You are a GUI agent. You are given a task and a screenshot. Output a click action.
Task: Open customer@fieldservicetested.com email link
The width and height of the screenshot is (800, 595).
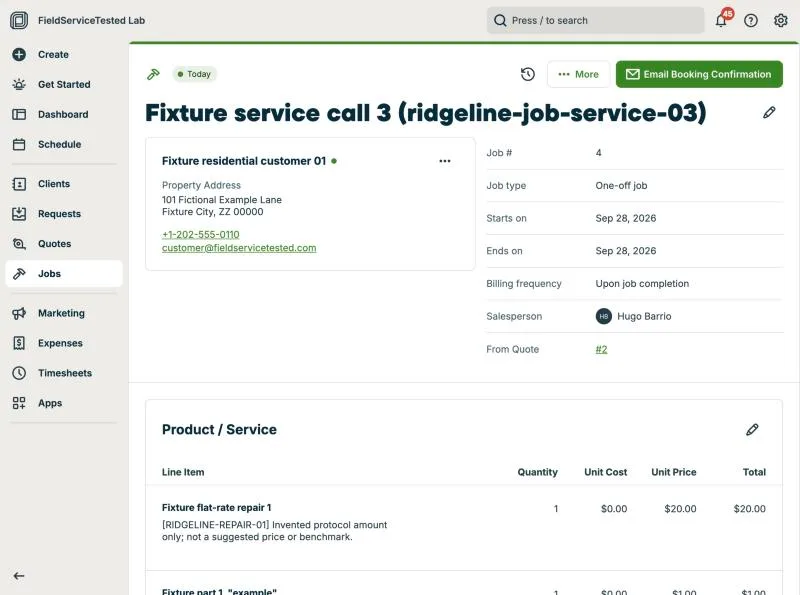point(239,248)
